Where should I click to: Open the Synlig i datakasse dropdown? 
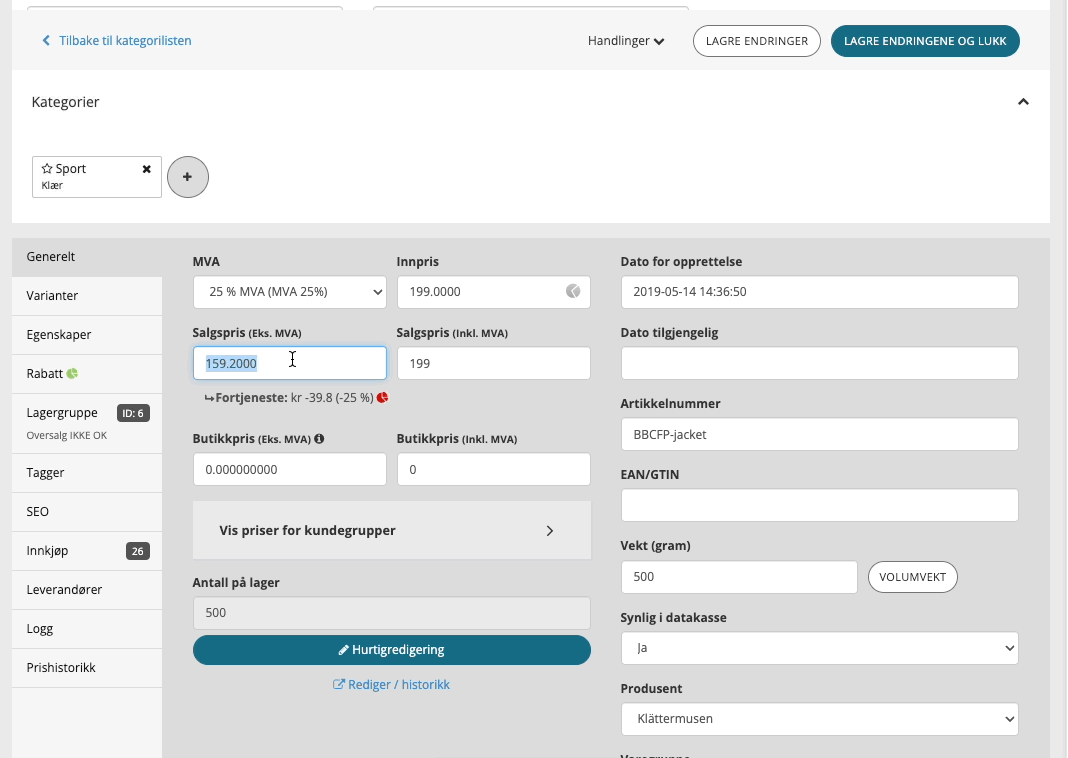tap(819, 648)
